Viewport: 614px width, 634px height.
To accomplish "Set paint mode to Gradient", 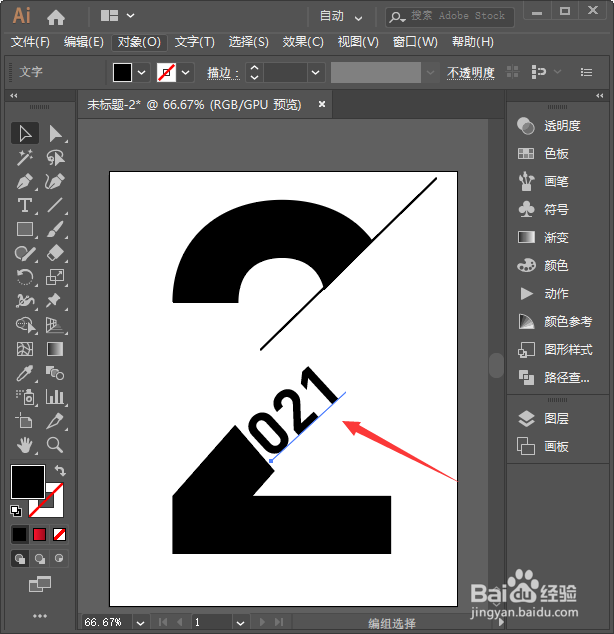I will 40,535.
